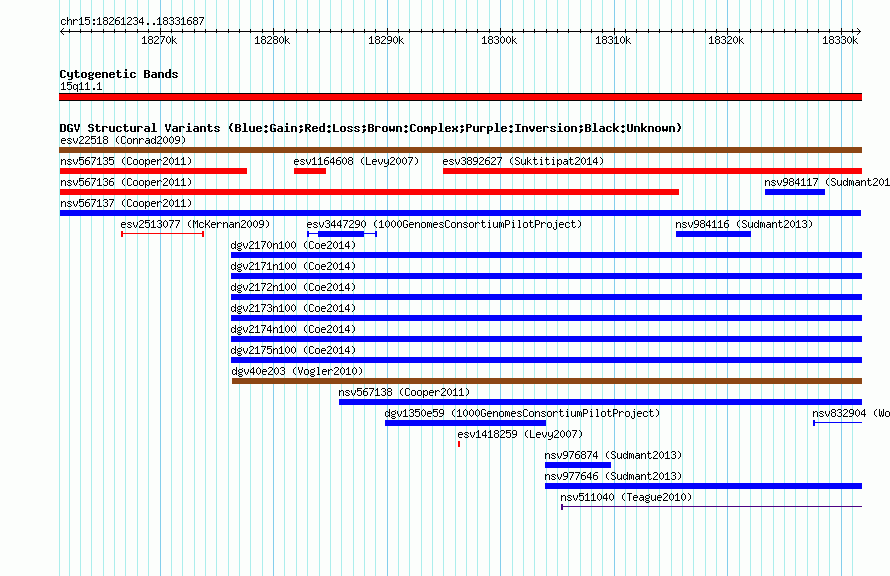Click the esv22518 (Conrad2009) label
The height and width of the screenshot is (576, 890).
pyautogui.click(x=123, y=140)
